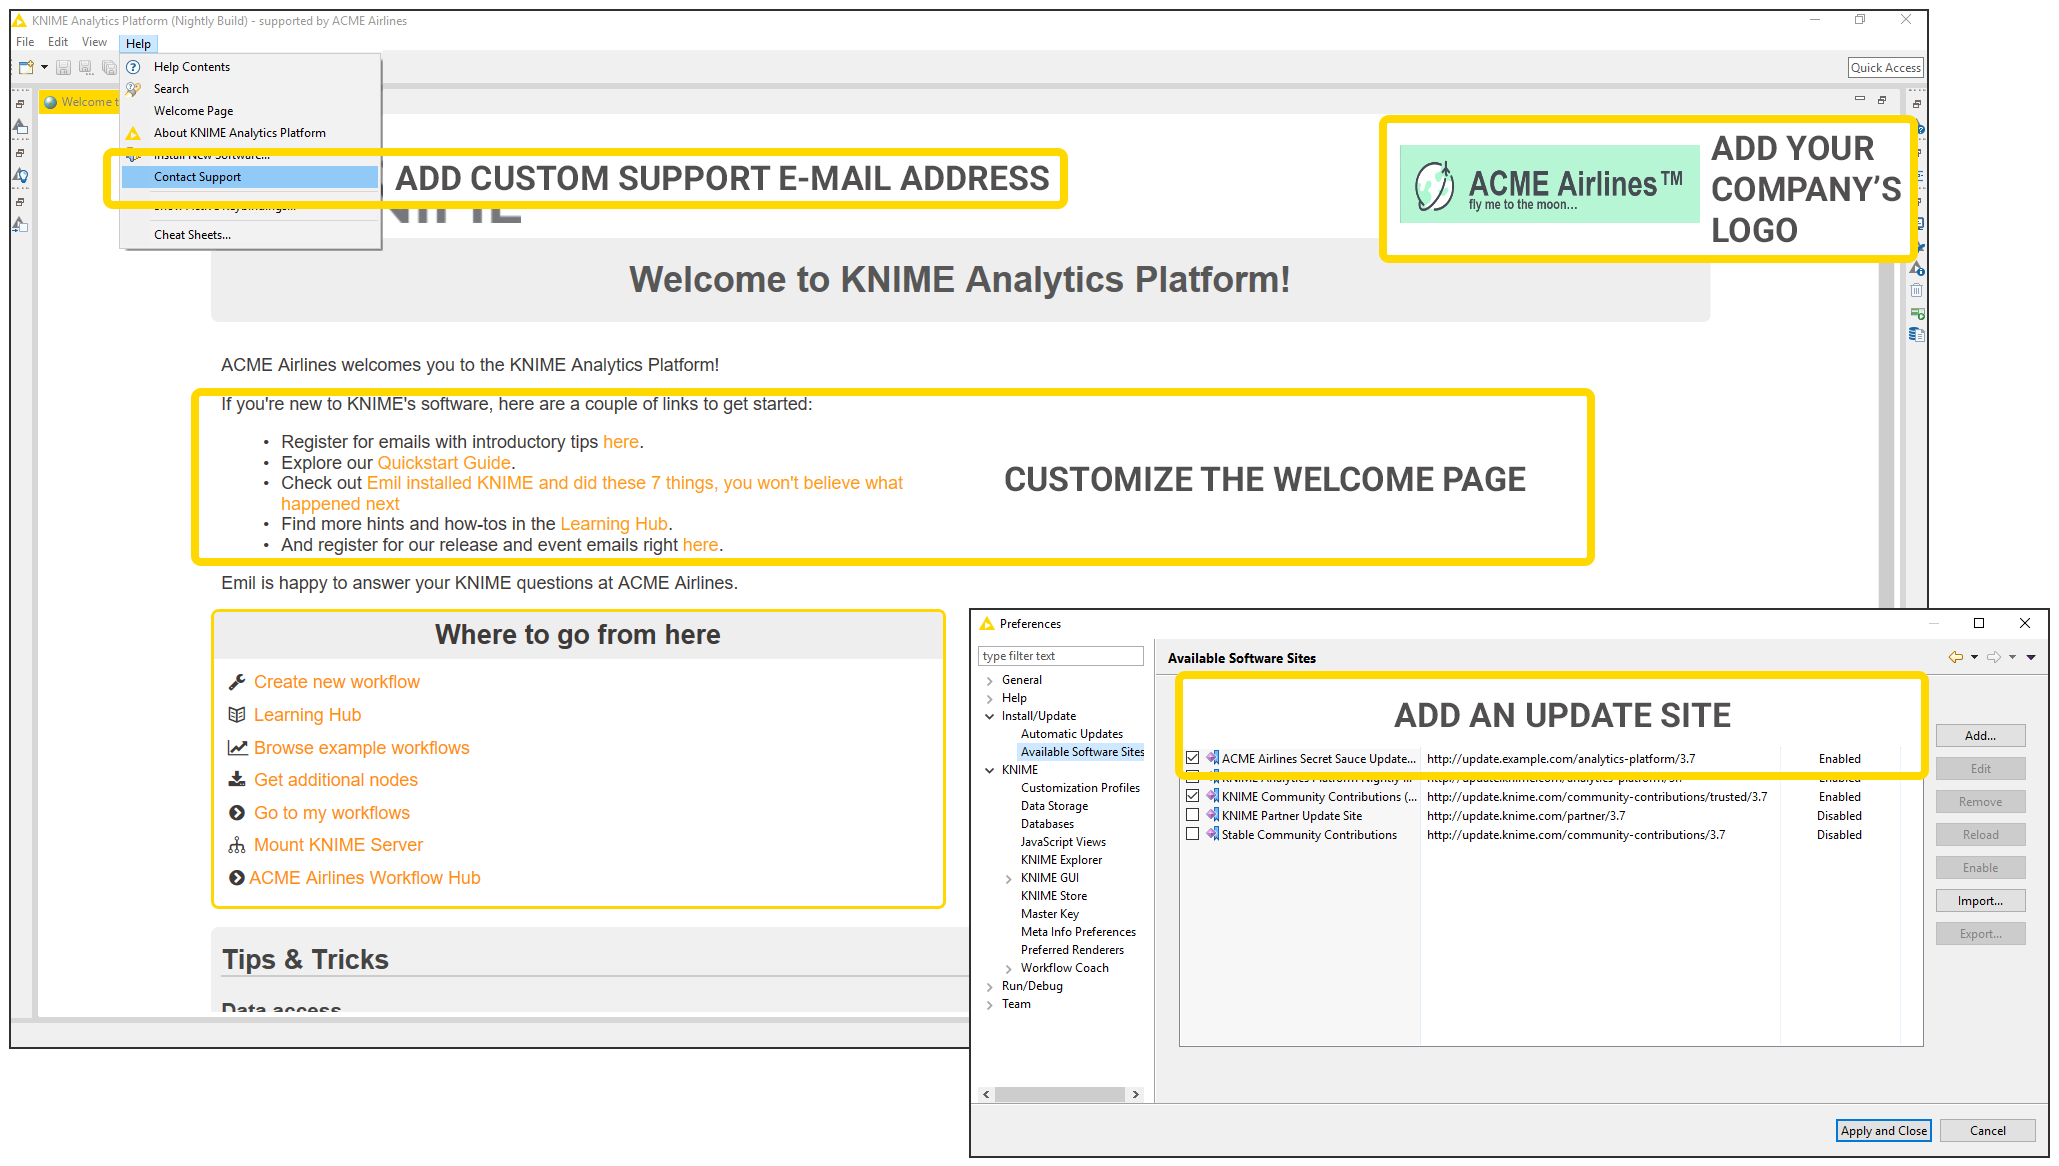Click the Save As toolbar icon
Viewport: 2059px width, 1166px height.
(x=86, y=67)
